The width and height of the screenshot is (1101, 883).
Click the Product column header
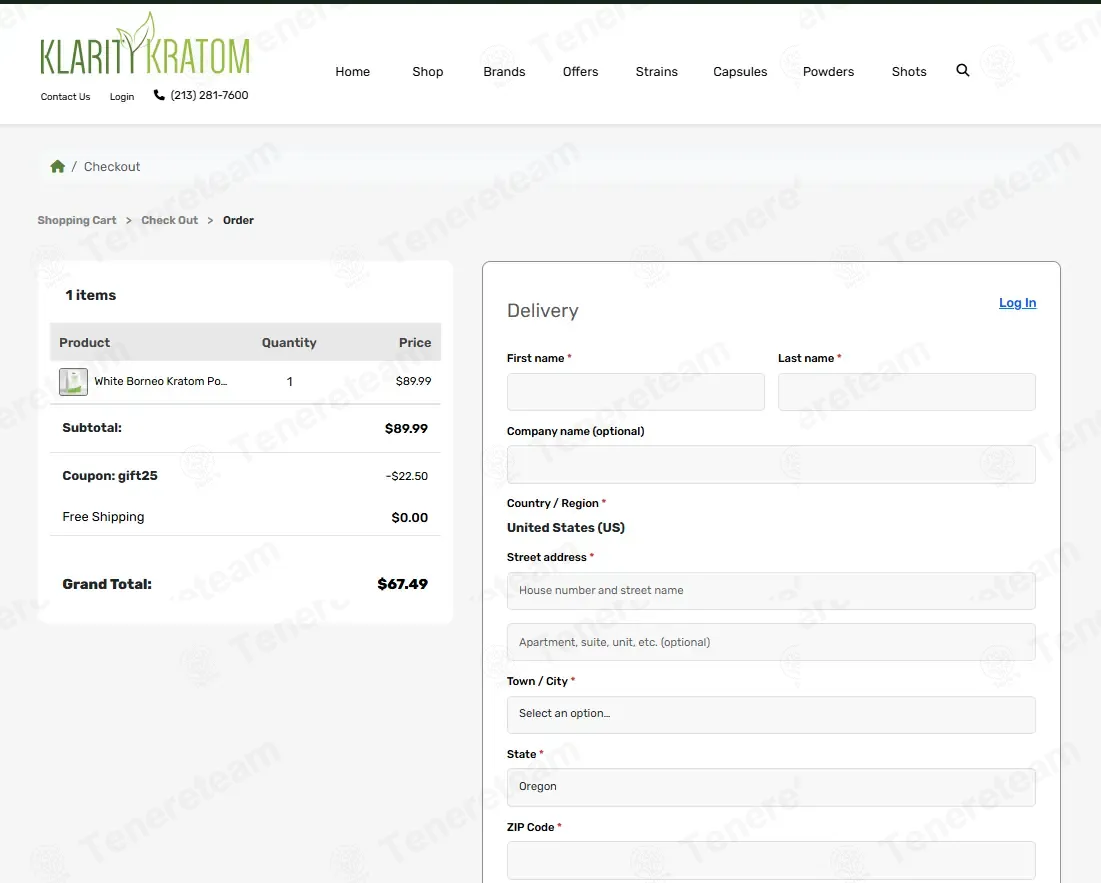pos(84,343)
